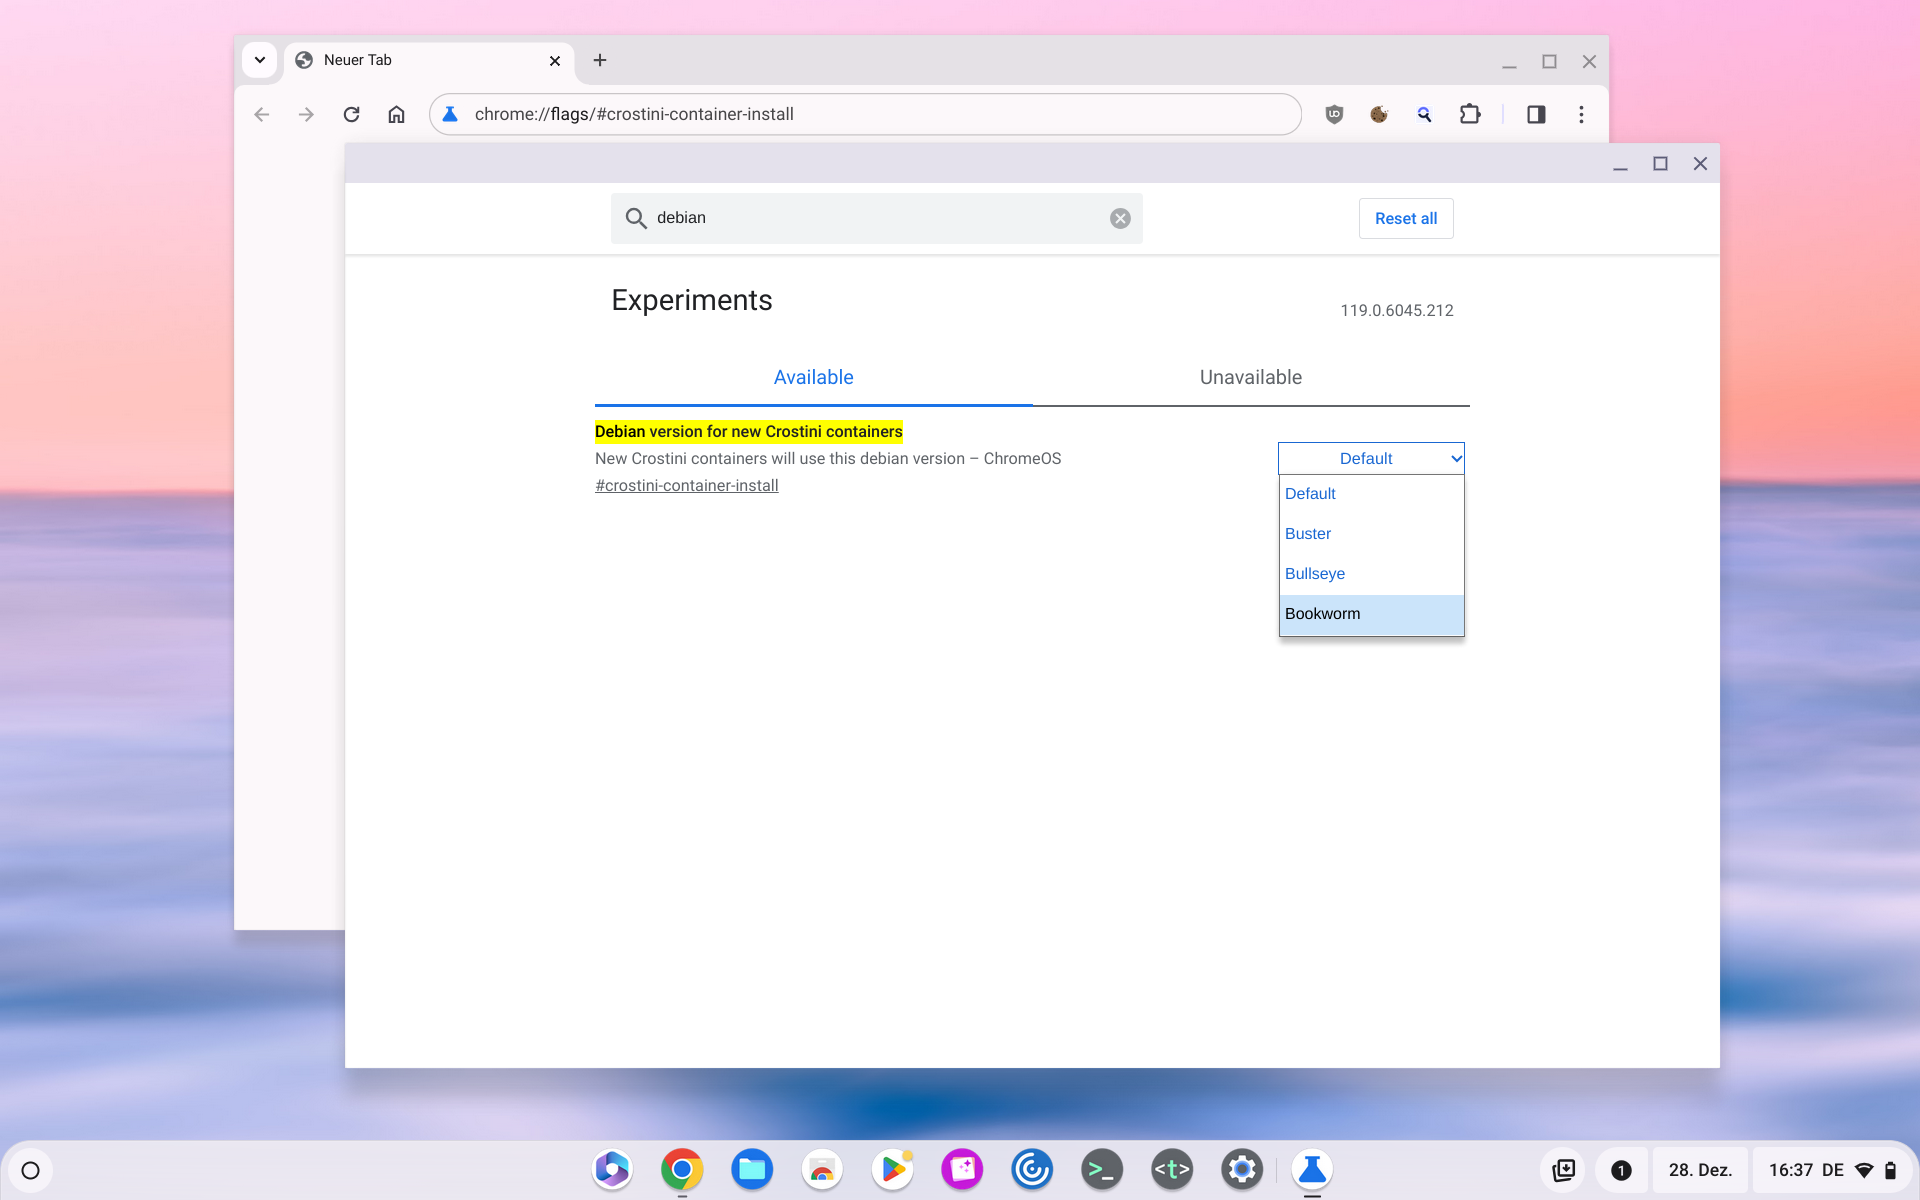Go forward in the Chrome browser window
Viewport: 1920px width, 1200px height.
(x=306, y=114)
